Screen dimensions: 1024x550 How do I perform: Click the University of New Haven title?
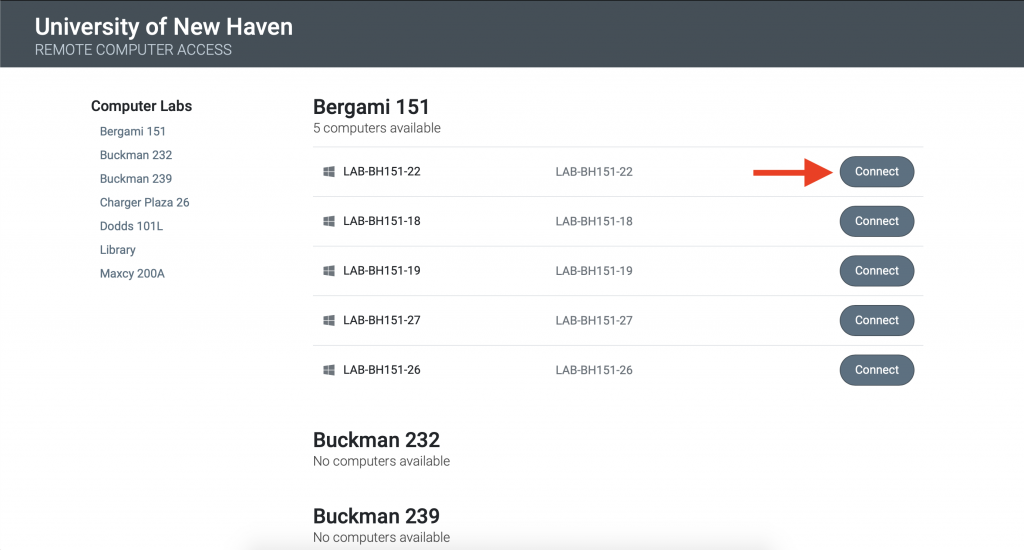pos(164,27)
